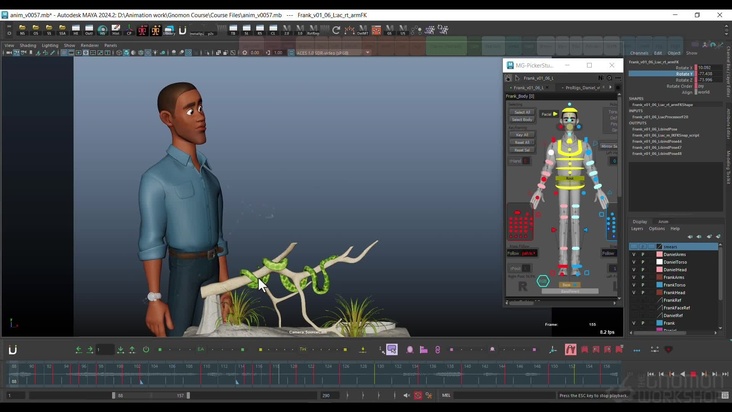This screenshot has height=412, width=732.
Task: Click the HE shelf window icon
Action: click(76, 30)
